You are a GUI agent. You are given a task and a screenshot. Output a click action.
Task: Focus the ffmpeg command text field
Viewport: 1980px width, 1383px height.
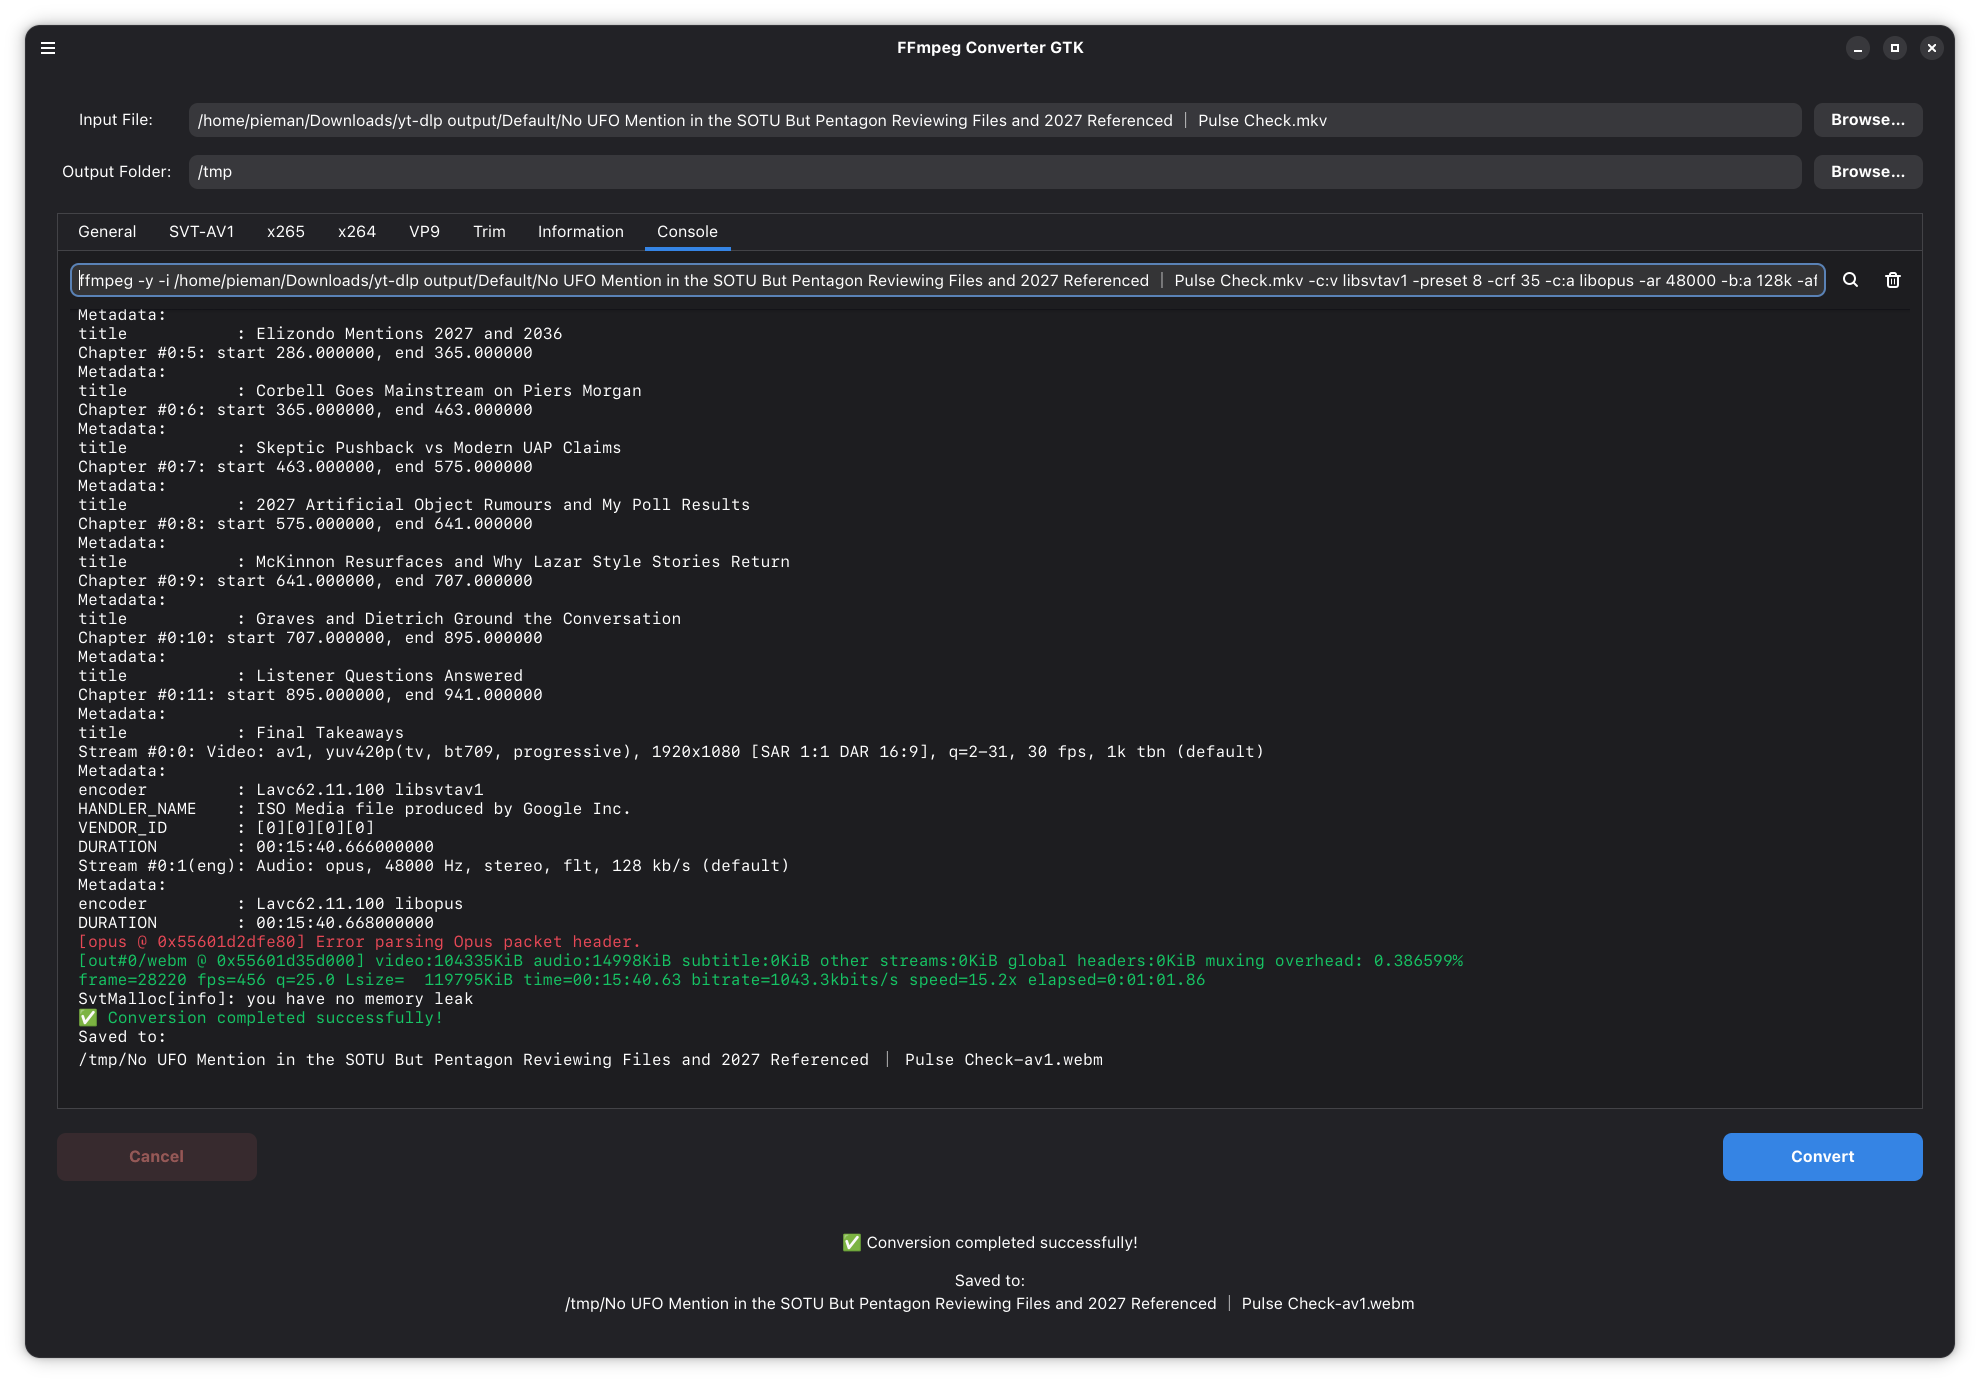(x=947, y=280)
